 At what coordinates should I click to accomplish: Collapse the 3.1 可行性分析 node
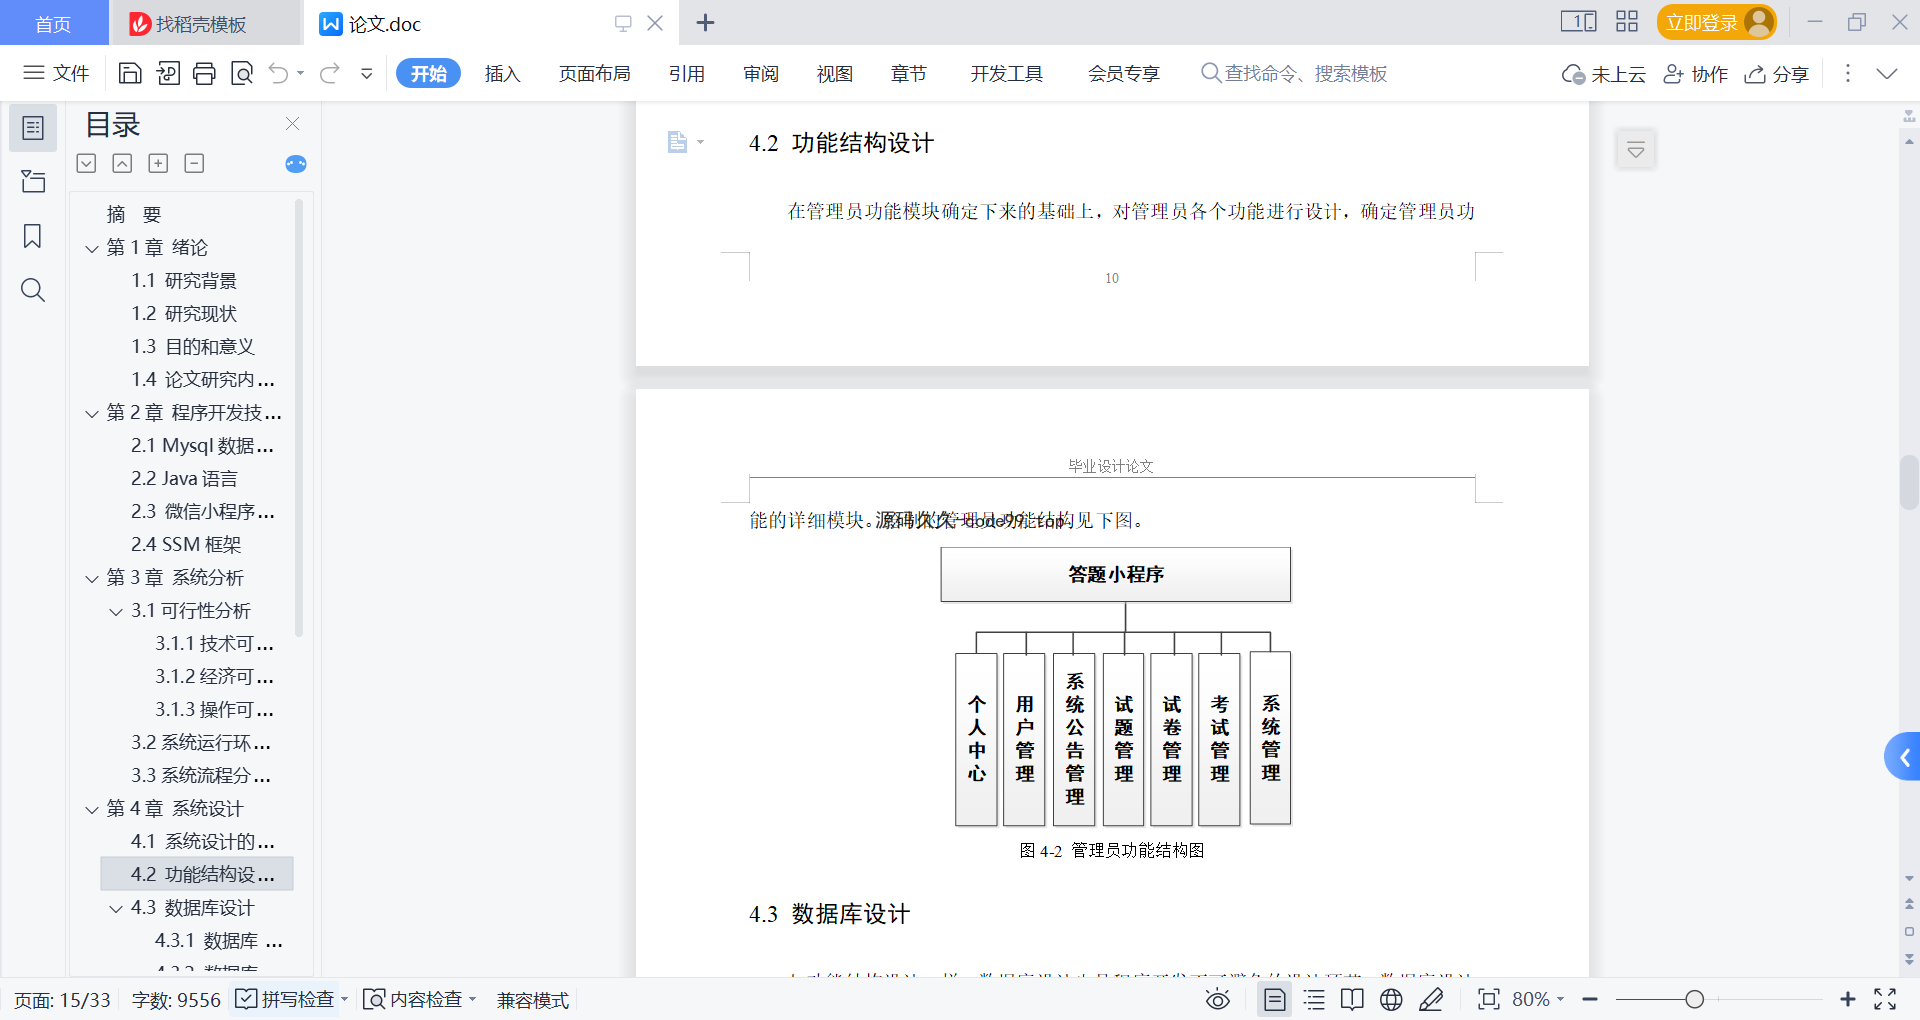click(116, 611)
